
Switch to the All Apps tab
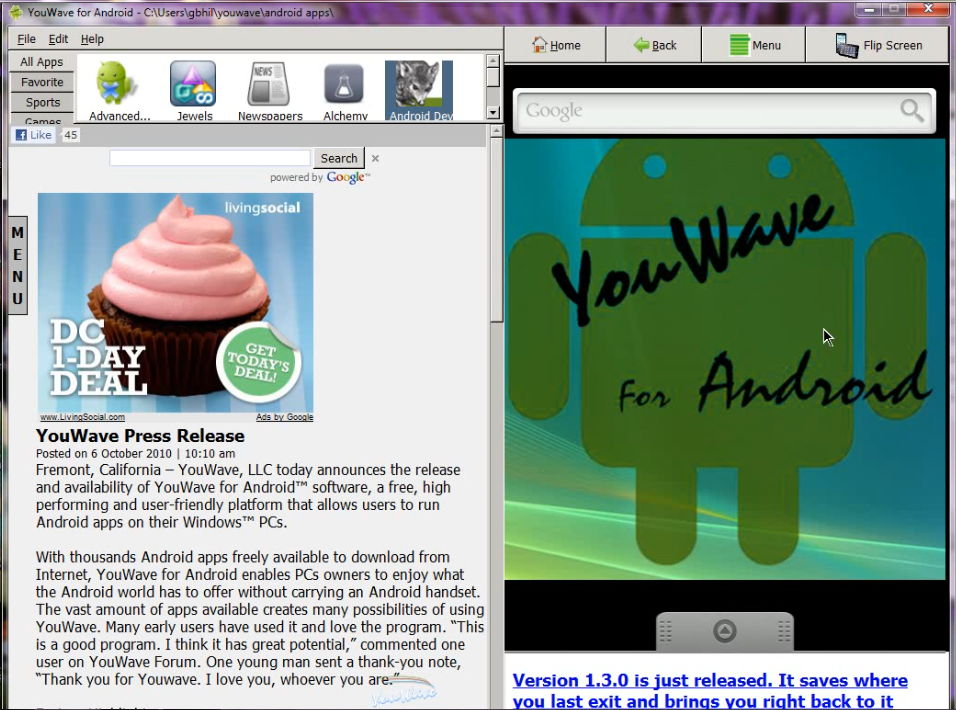[x=41, y=62]
